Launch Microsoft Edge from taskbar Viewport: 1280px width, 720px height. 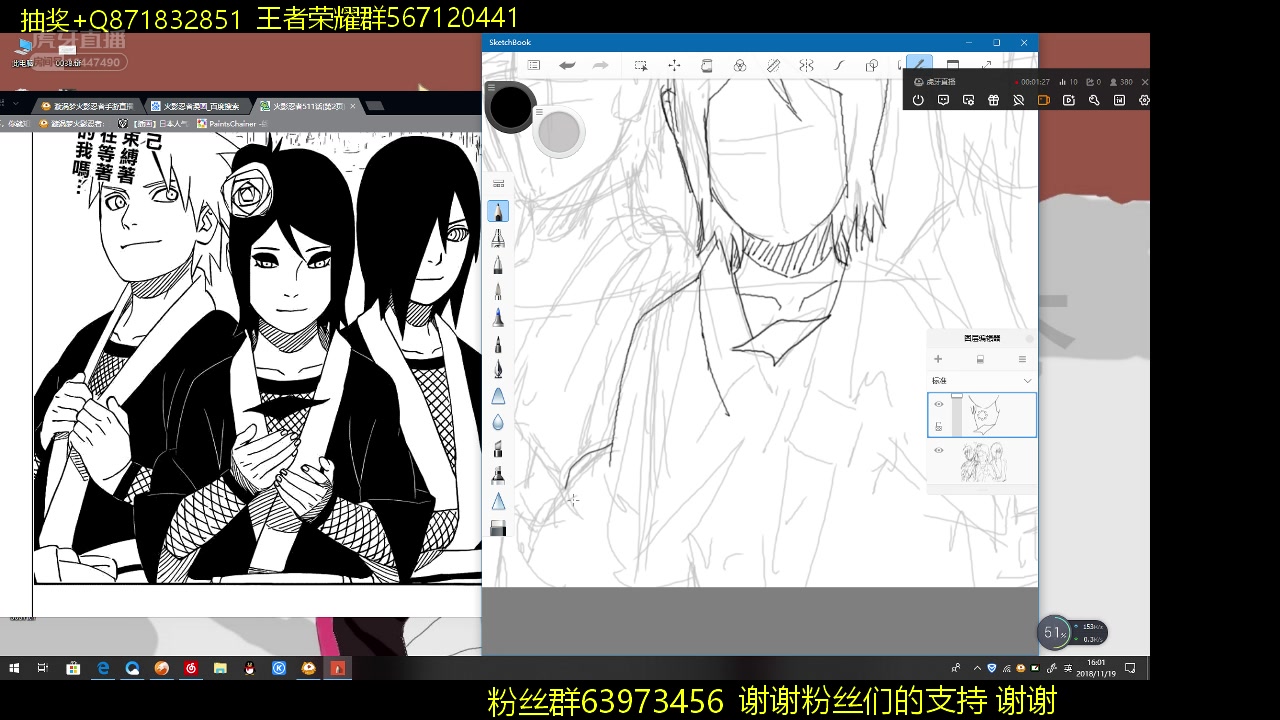[x=102, y=668]
